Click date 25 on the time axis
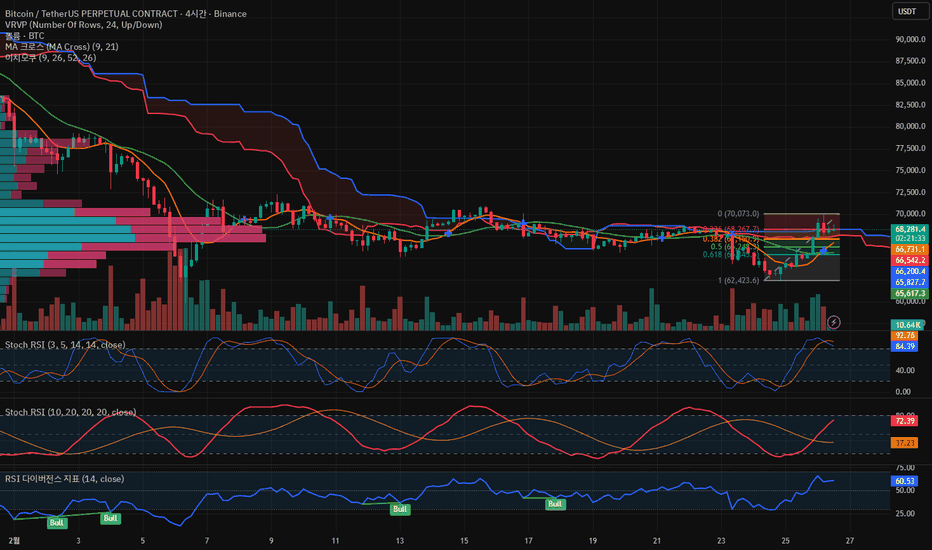 (x=785, y=540)
